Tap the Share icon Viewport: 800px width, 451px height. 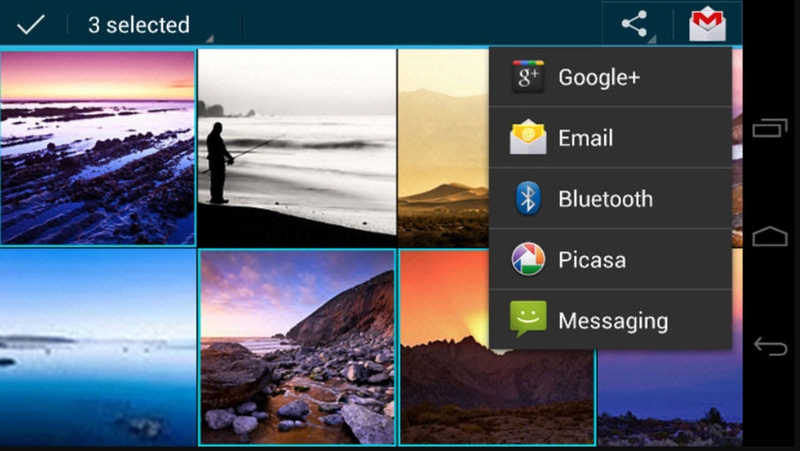click(x=635, y=23)
